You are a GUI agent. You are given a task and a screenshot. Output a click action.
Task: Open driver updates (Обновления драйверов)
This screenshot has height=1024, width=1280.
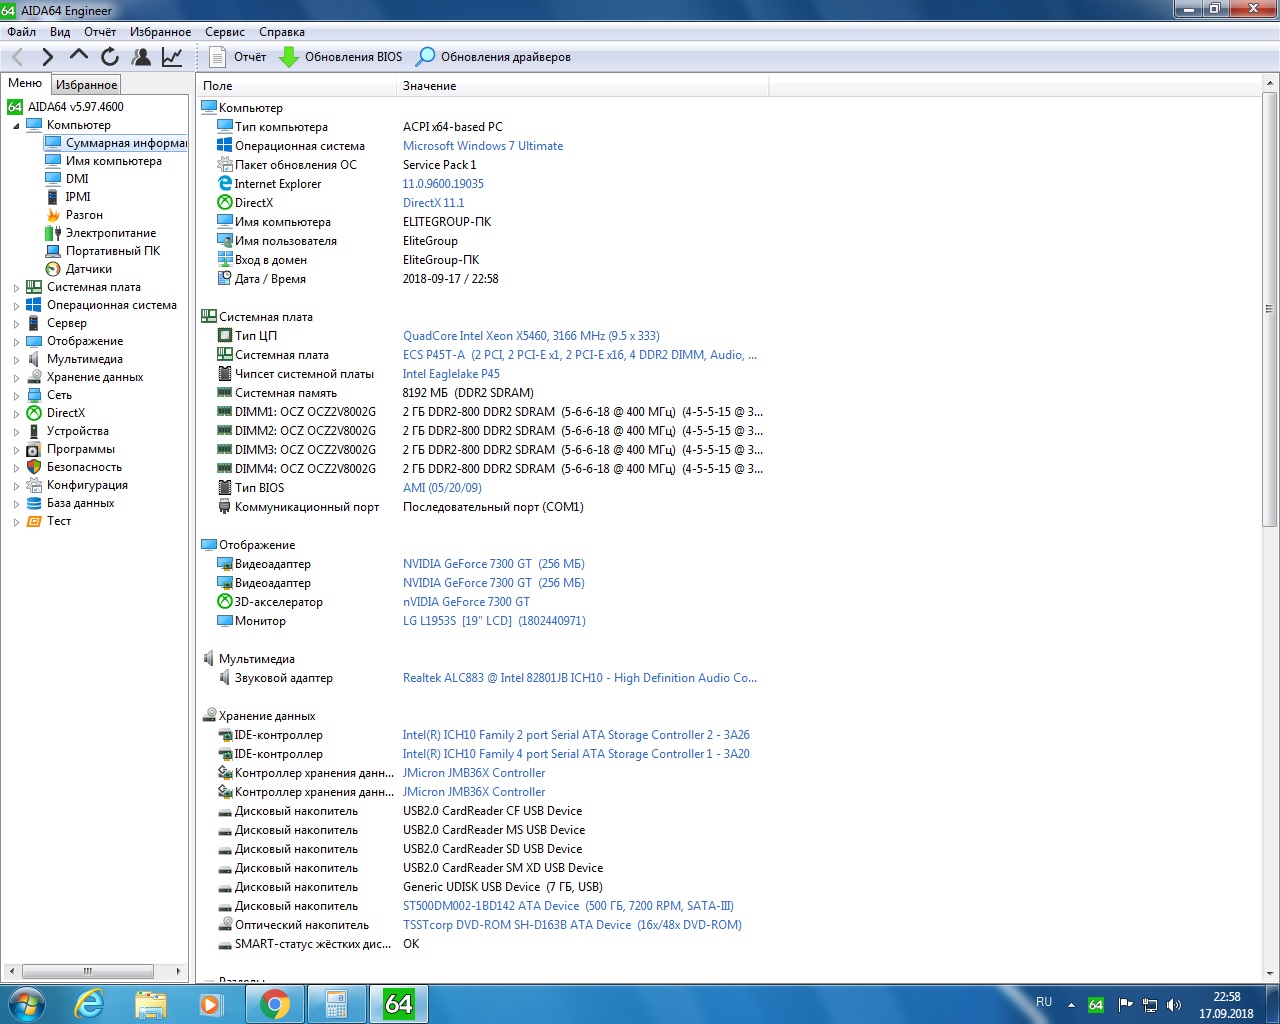tap(494, 57)
